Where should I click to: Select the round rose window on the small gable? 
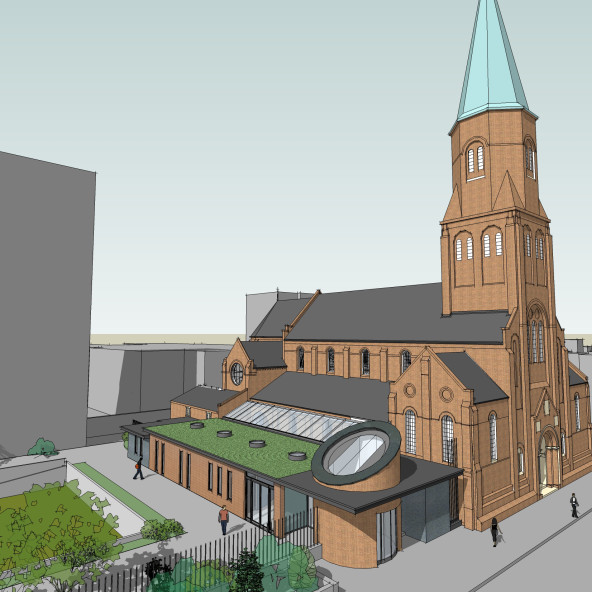(237, 374)
